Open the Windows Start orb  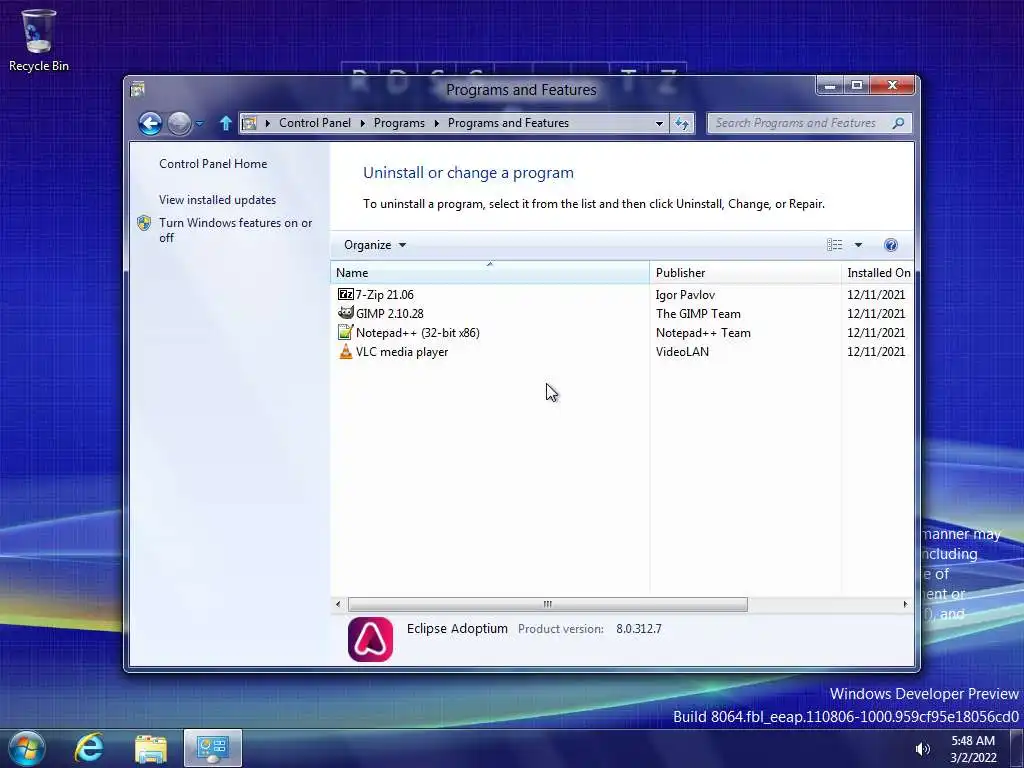pyautogui.click(x=27, y=748)
